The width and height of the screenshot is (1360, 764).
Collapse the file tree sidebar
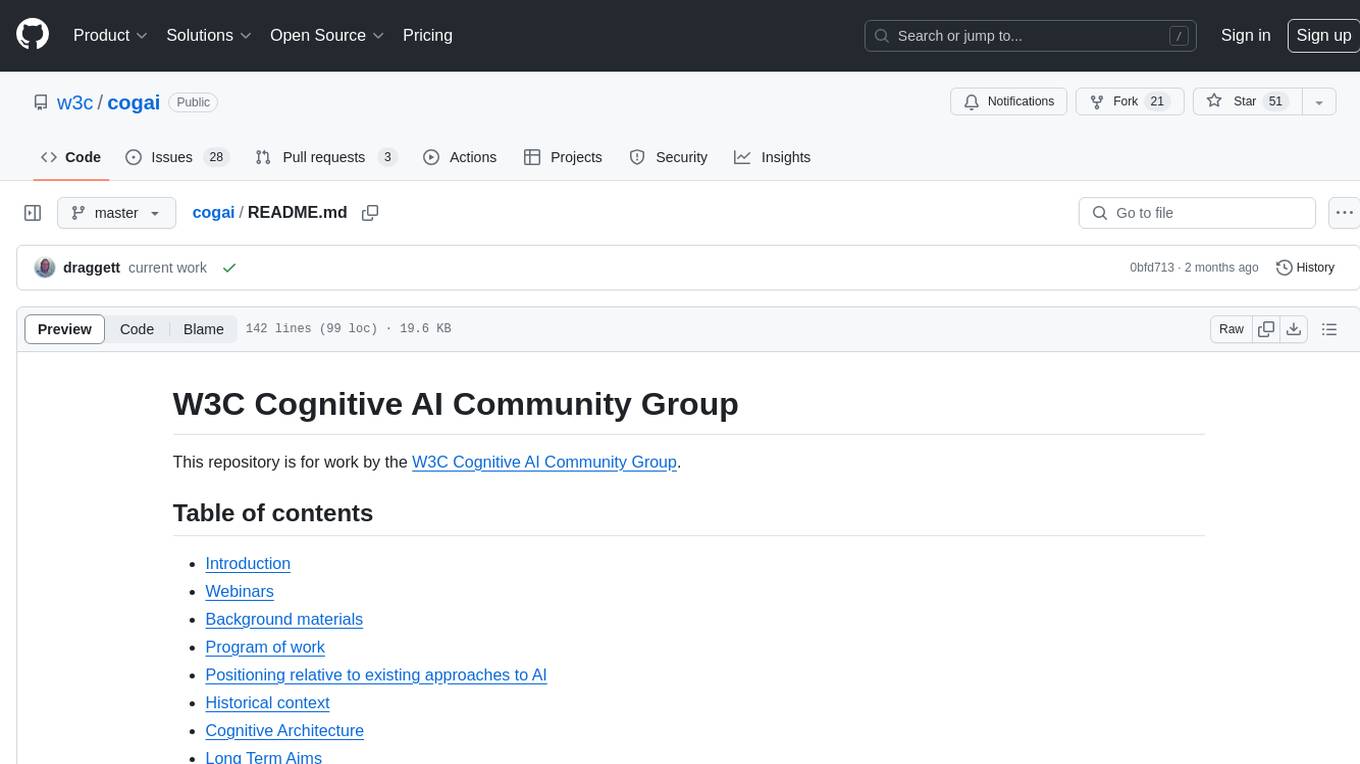[x=33, y=213]
